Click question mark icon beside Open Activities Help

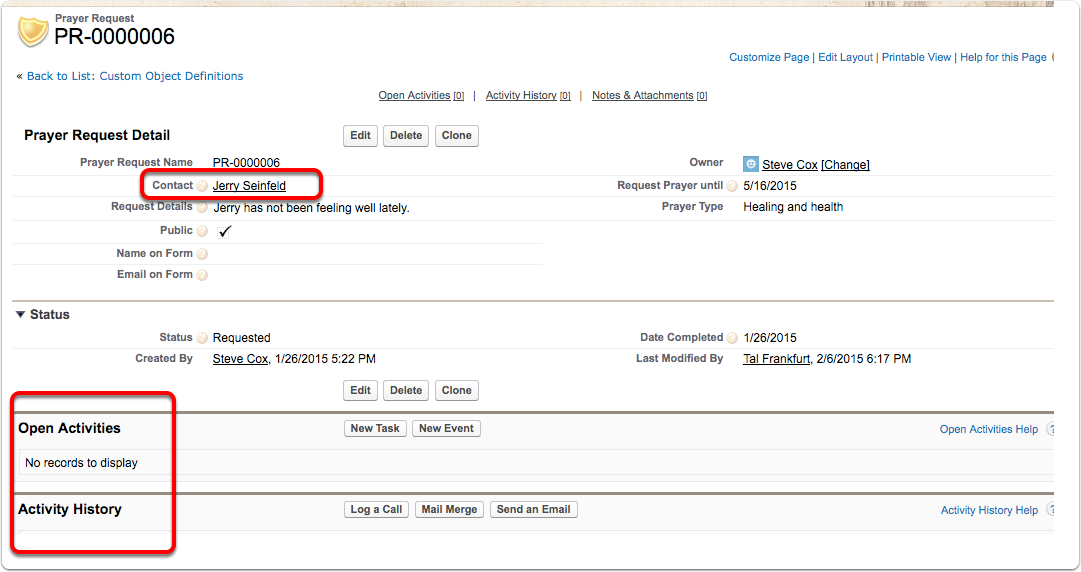pos(1051,429)
